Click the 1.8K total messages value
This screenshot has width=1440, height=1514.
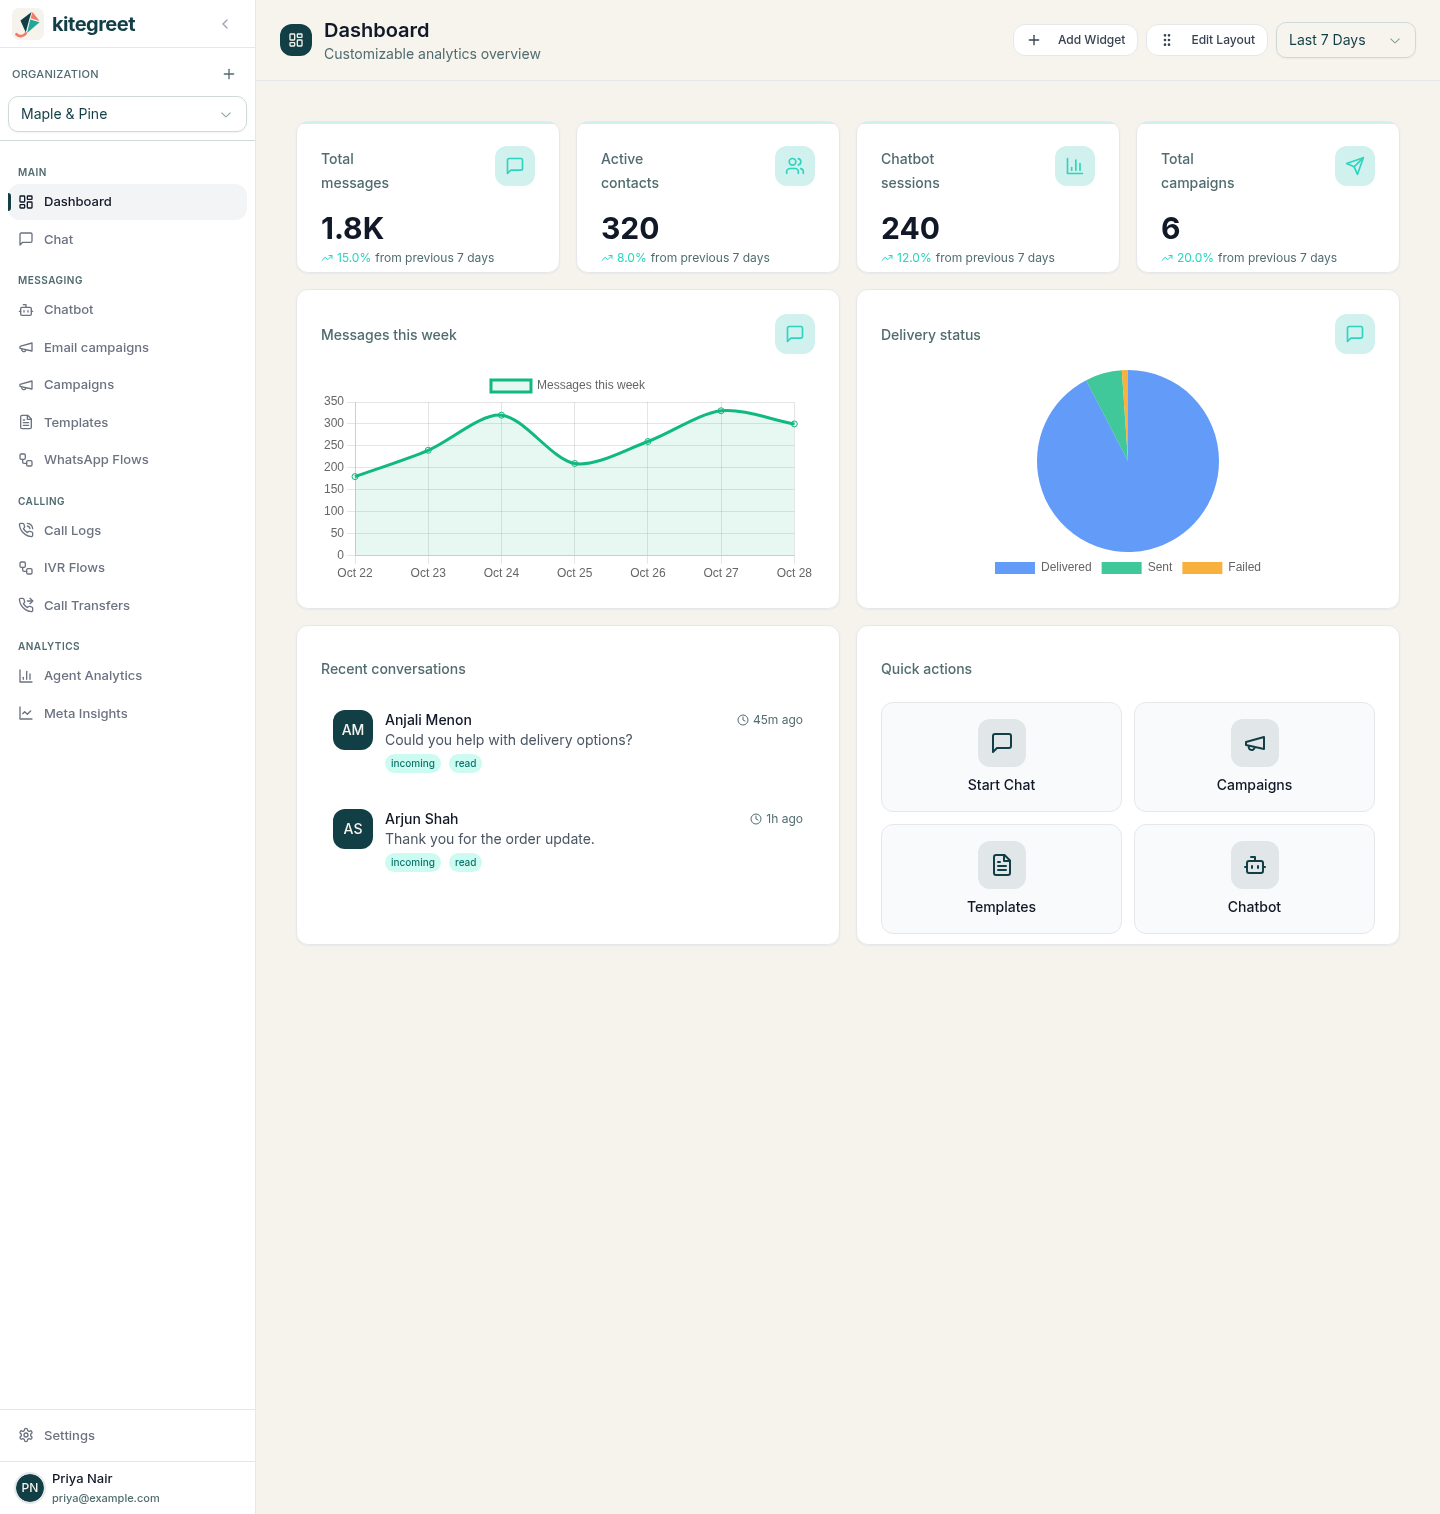tap(352, 228)
